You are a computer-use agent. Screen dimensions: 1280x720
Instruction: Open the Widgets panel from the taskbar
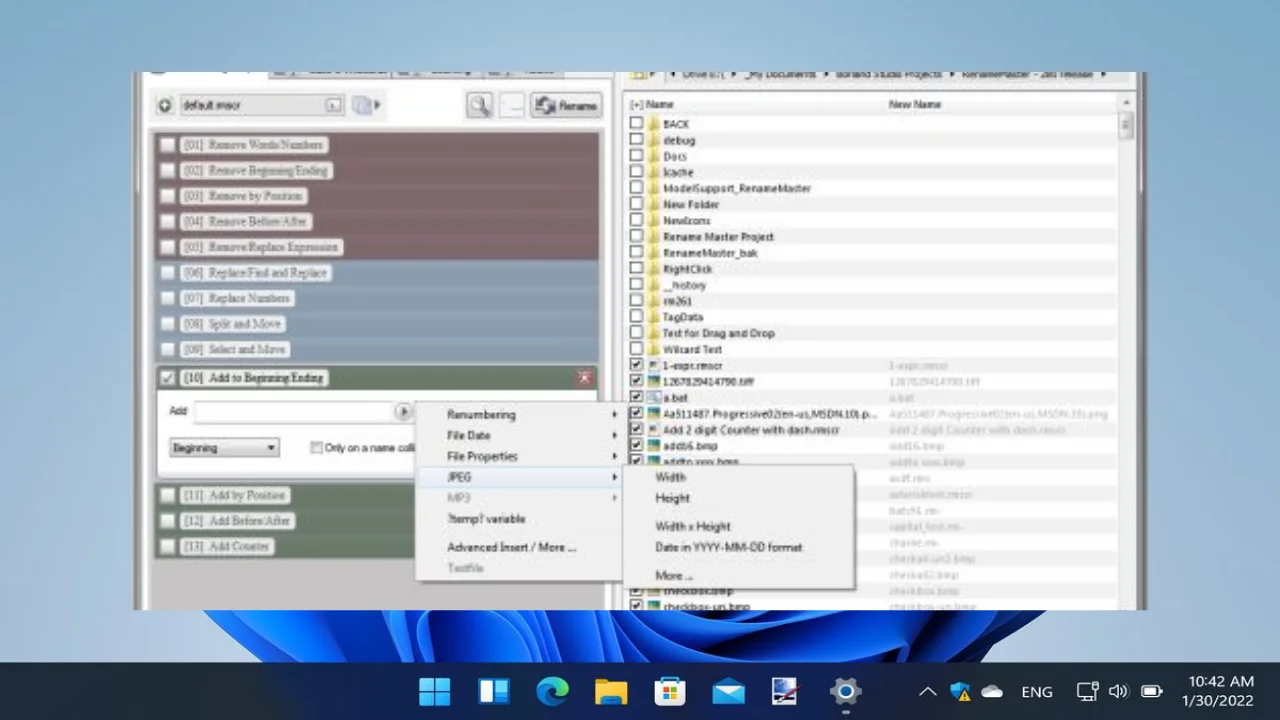point(494,691)
